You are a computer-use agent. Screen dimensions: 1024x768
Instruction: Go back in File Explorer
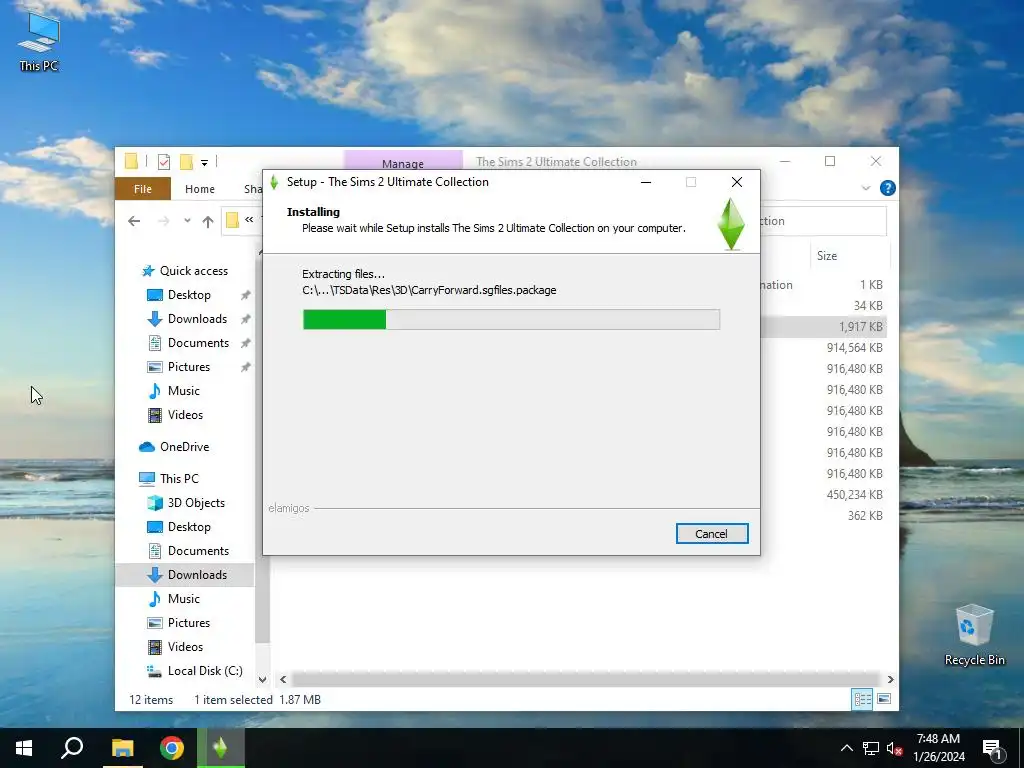click(x=134, y=221)
